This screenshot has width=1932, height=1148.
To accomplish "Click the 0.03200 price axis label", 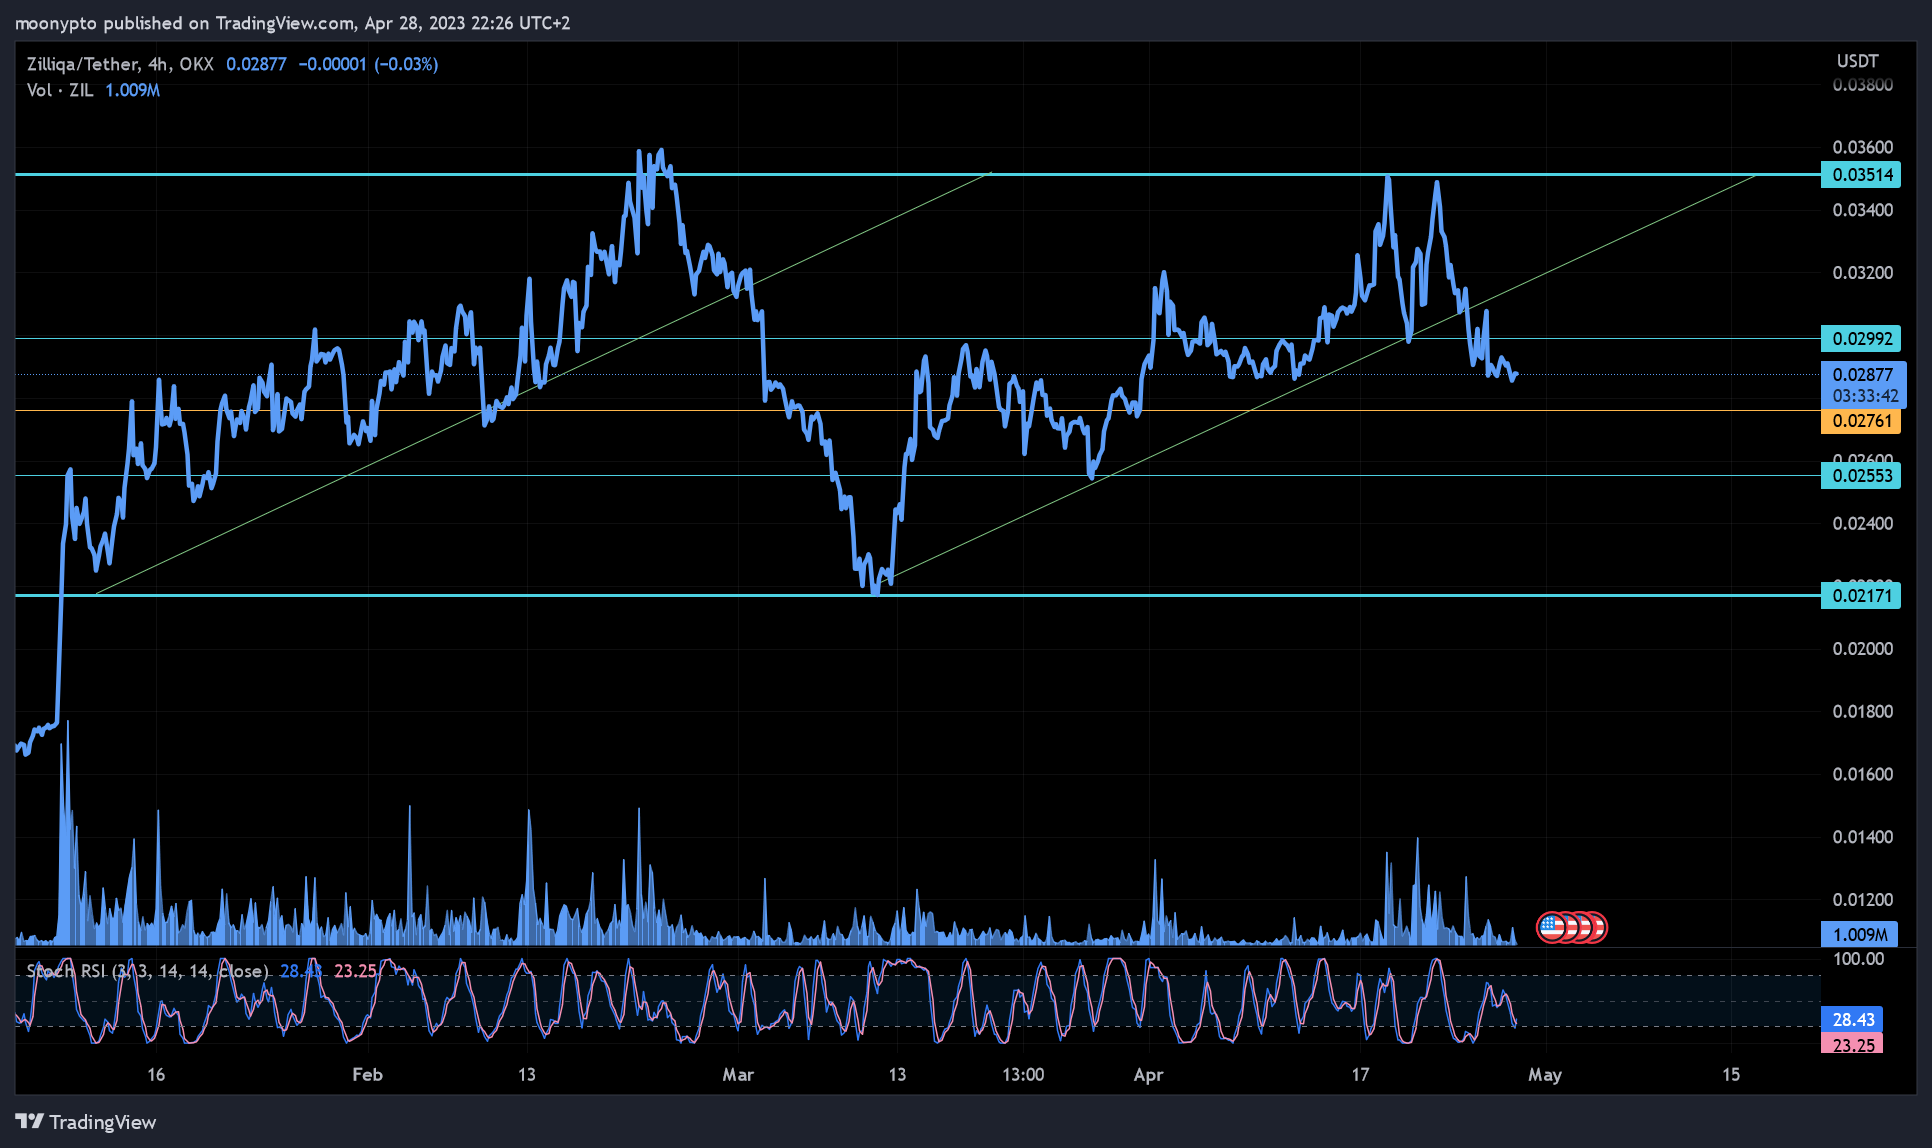I will (1862, 273).
